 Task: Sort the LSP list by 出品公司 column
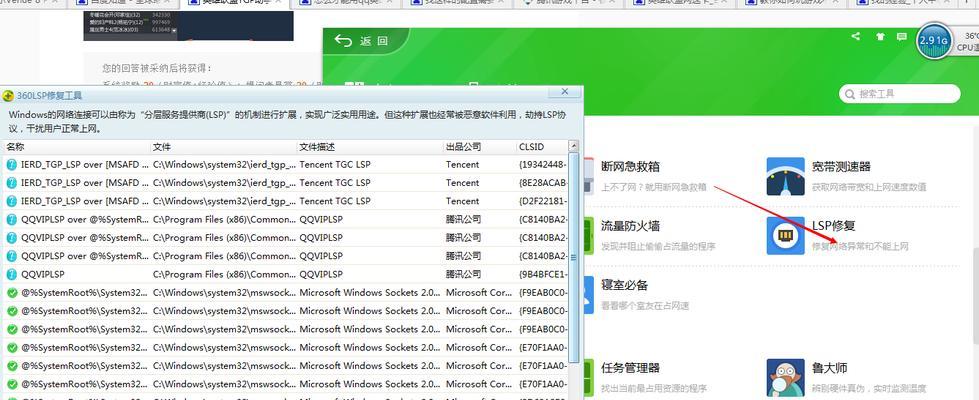pos(480,147)
